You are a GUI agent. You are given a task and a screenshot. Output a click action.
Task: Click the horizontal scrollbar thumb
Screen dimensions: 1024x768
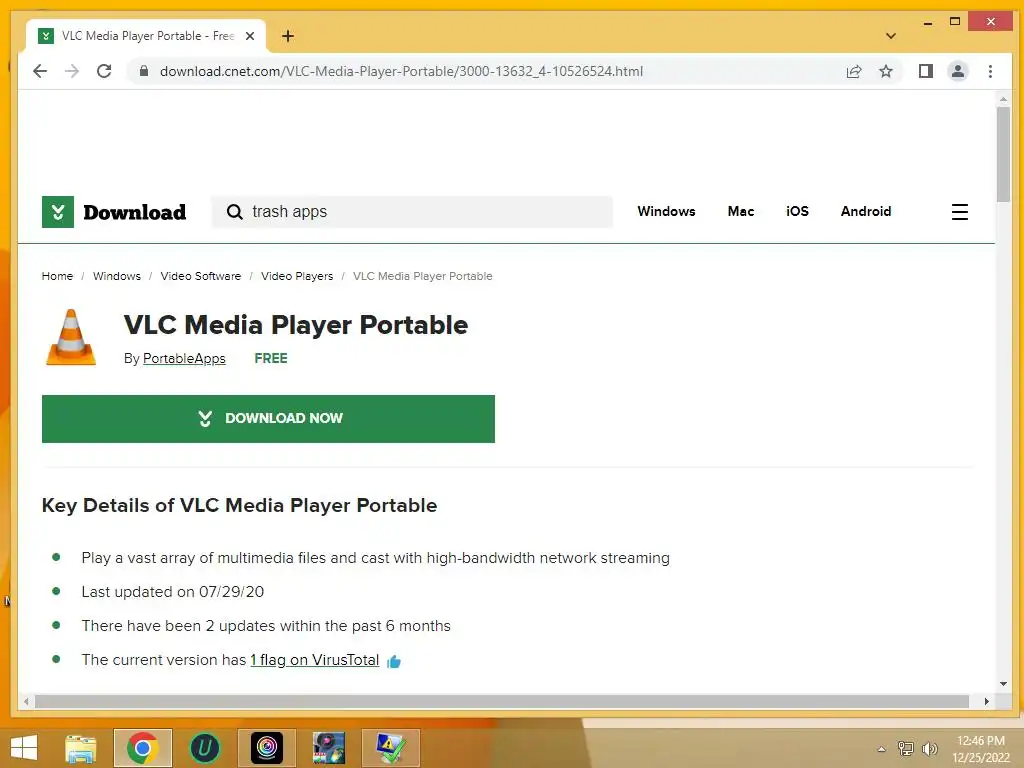[x=502, y=701]
